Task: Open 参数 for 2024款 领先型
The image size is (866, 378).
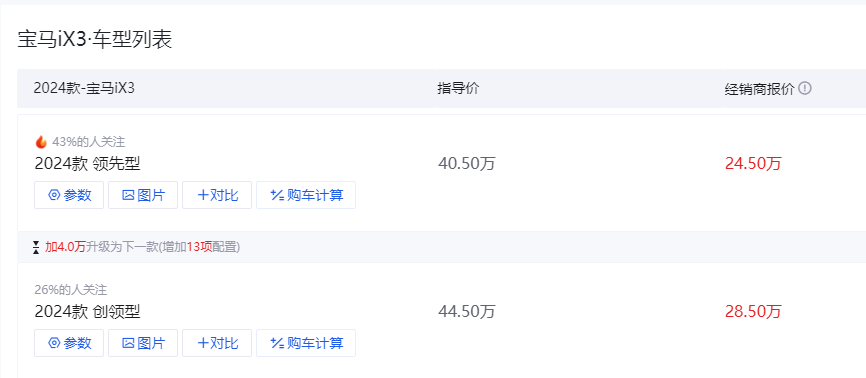Action: coord(69,195)
